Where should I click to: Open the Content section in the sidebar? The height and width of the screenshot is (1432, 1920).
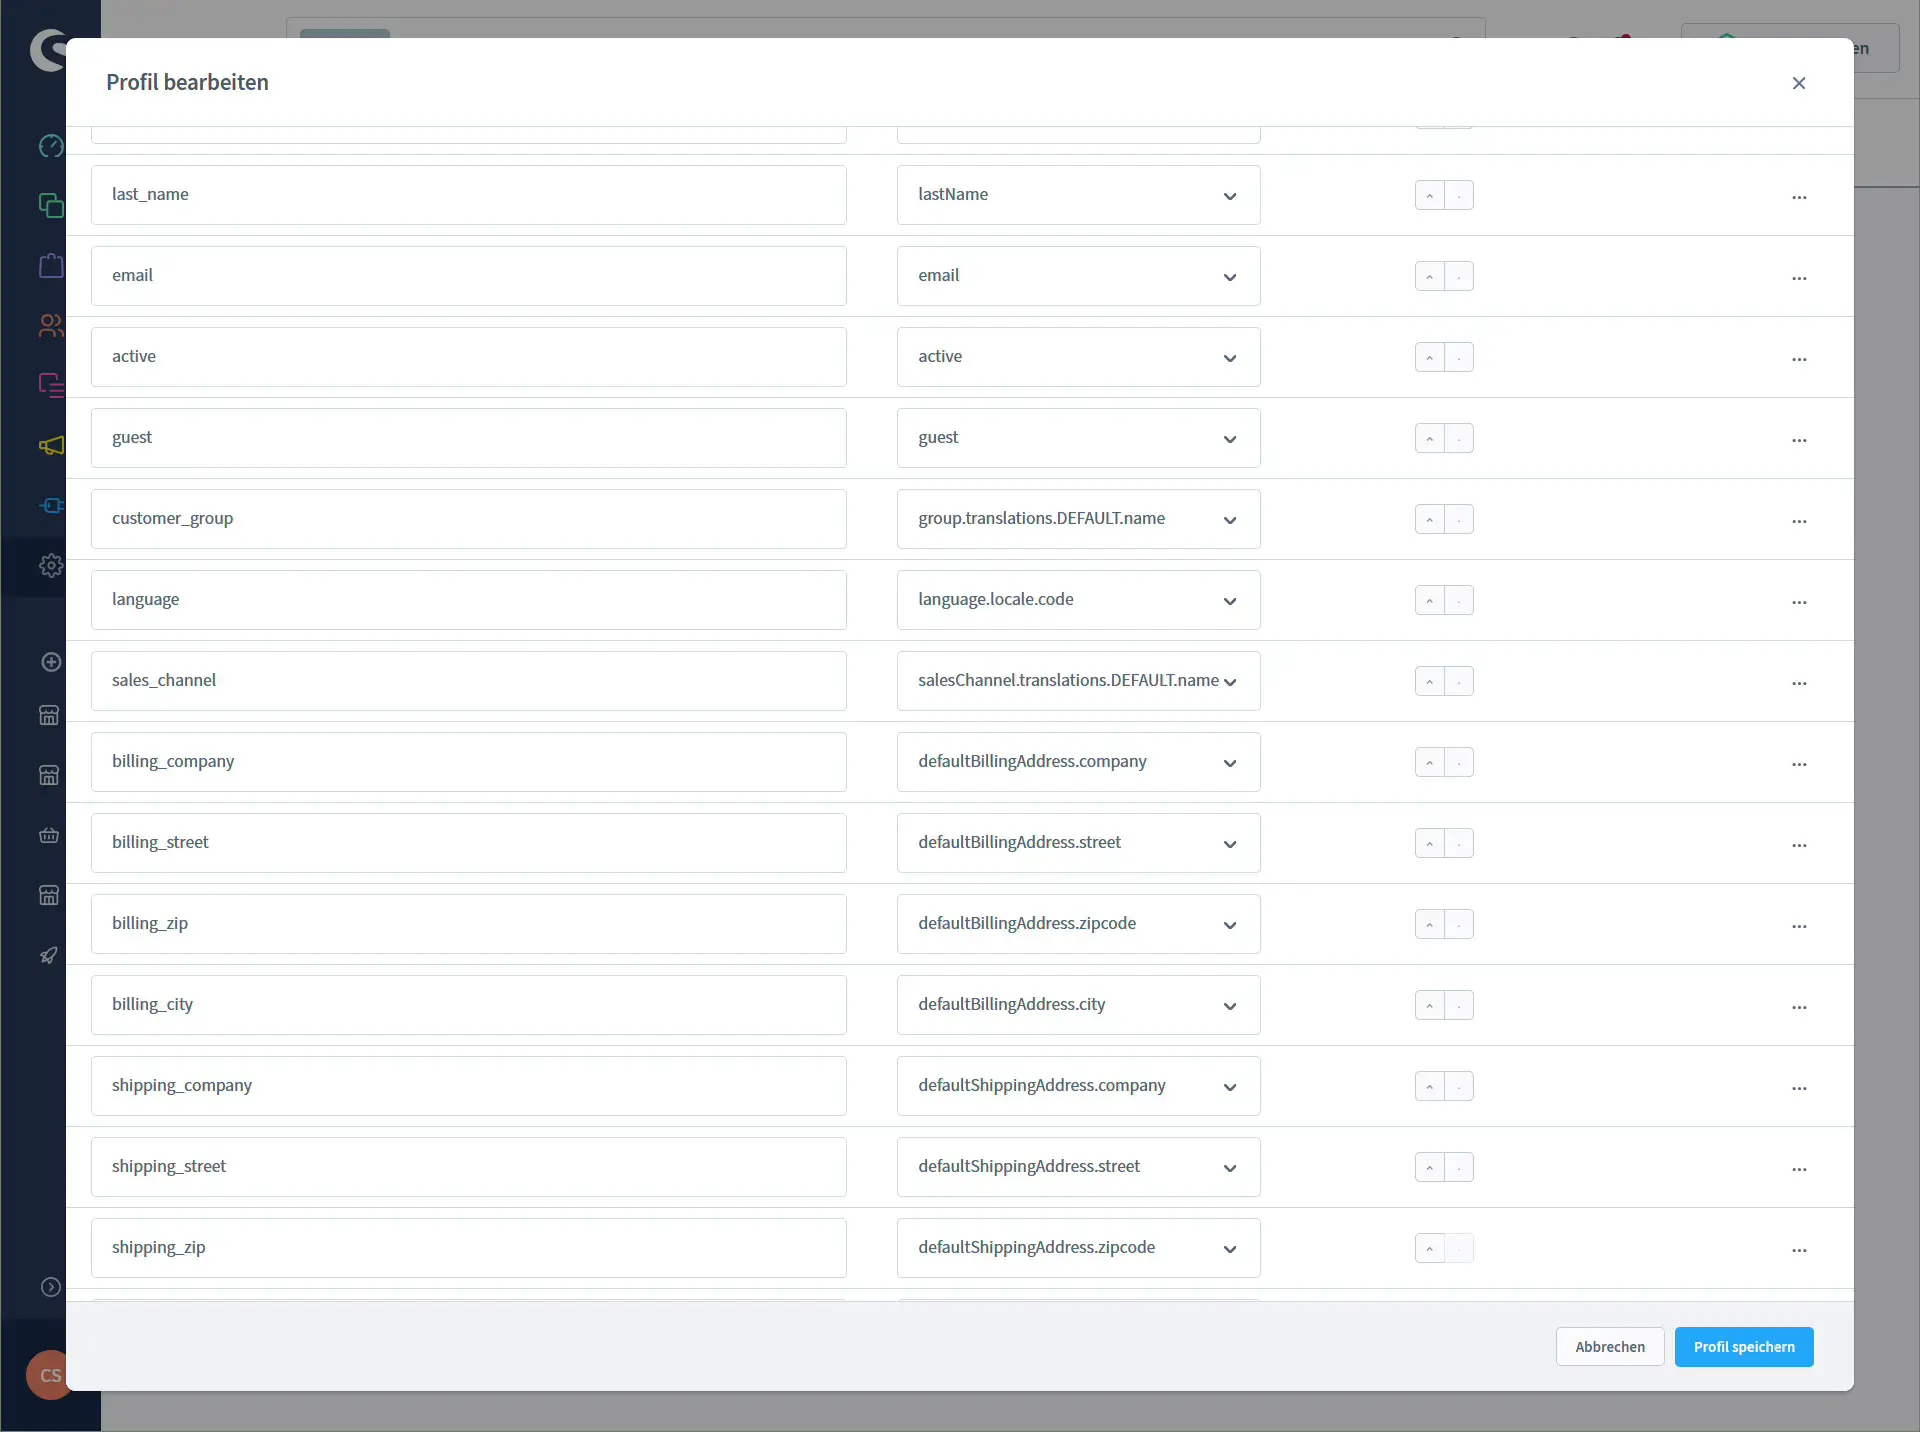pos(50,385)
